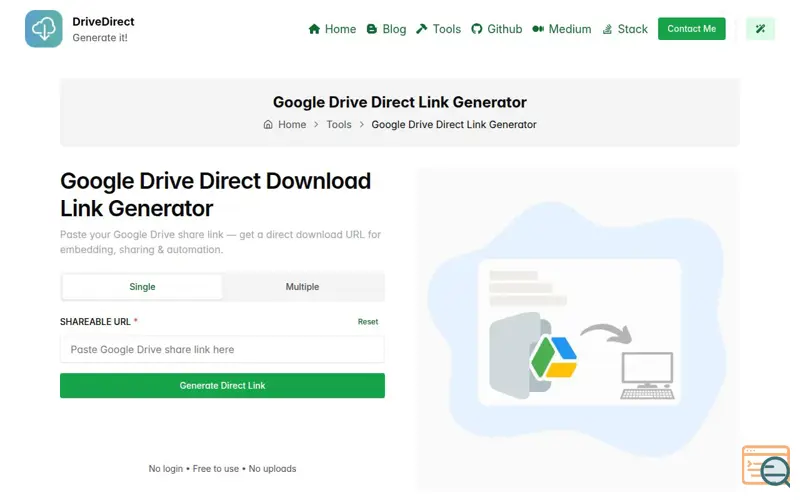Open the Medium navigation link
Viewport: 800px width, 500px height.
tap(562, 29)
